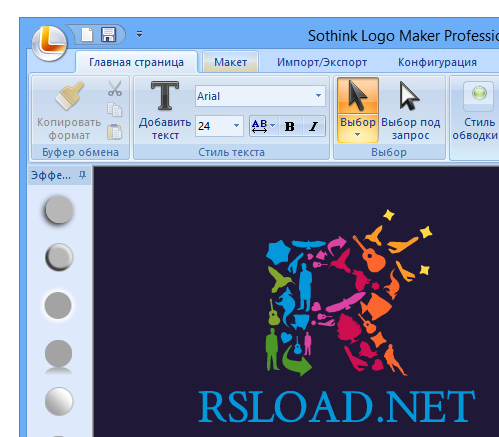This screenshot has height=437, width=499.
Task: Create a new document from quick access
Action: coord(87,35)
